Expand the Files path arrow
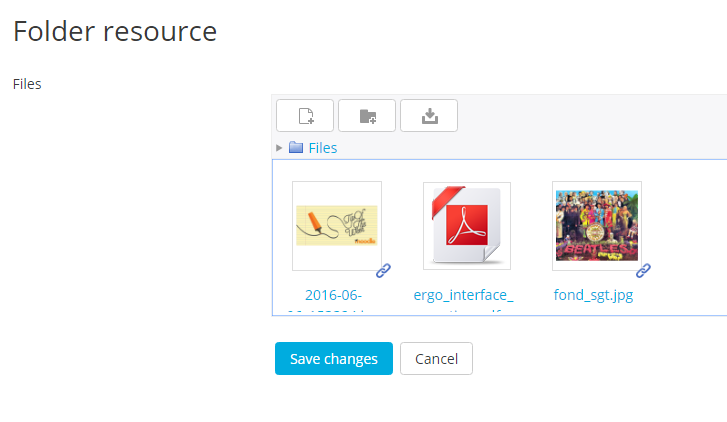The width and height of the screenshot is (727, 422). (279, 148)
